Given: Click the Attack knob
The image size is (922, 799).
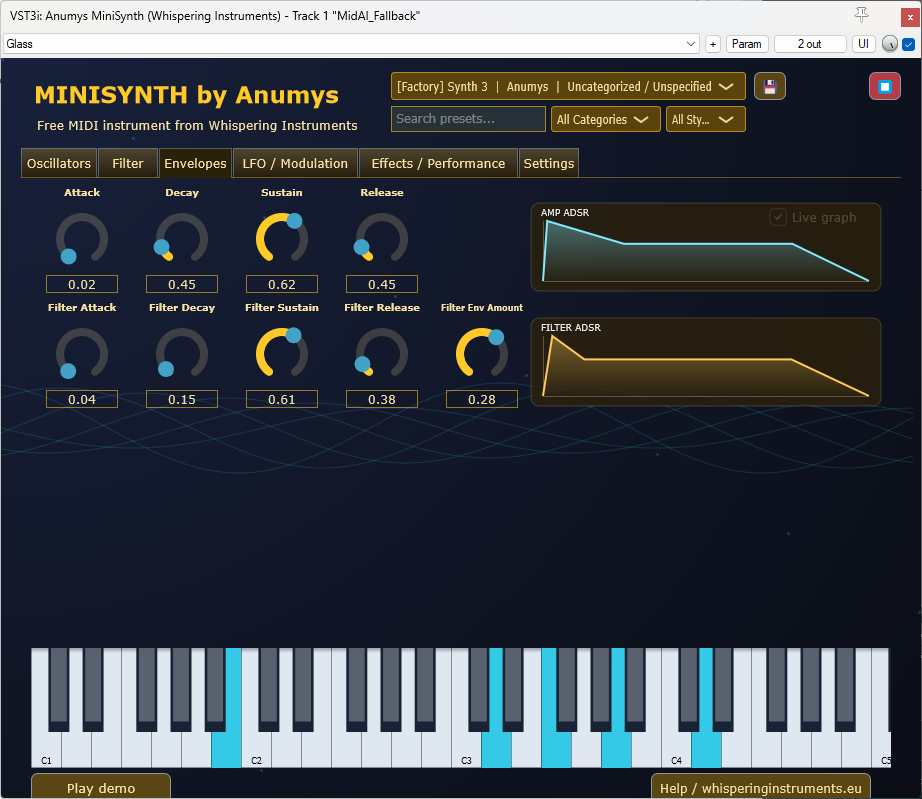Looking at the screenshot, I should 82,239.
